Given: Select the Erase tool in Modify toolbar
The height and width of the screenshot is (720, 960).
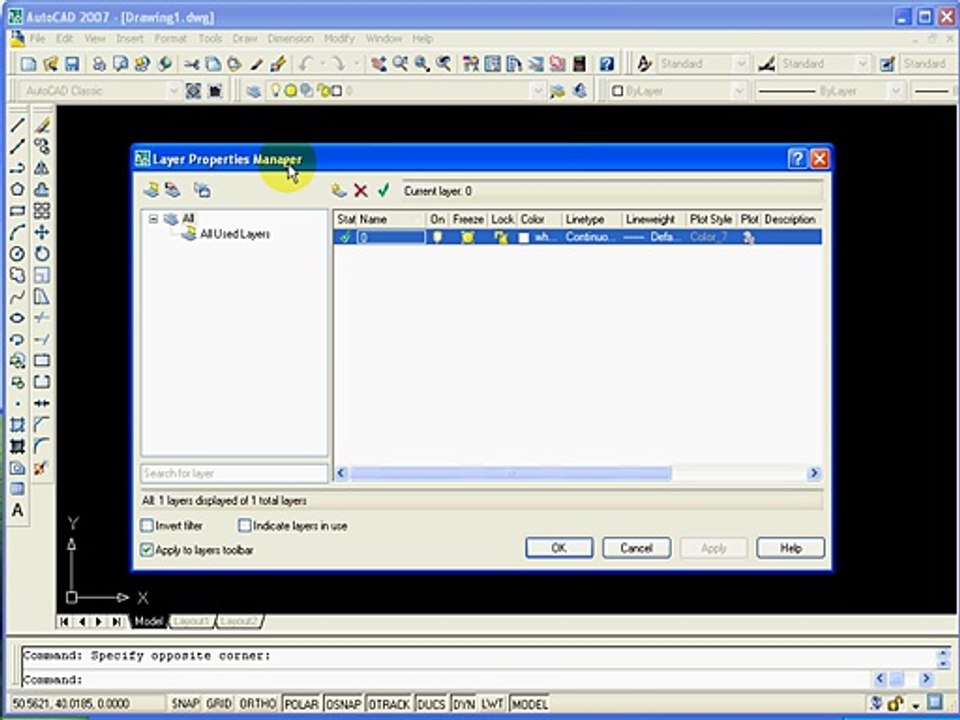Looking at the screenshot, I should (42, 125).
